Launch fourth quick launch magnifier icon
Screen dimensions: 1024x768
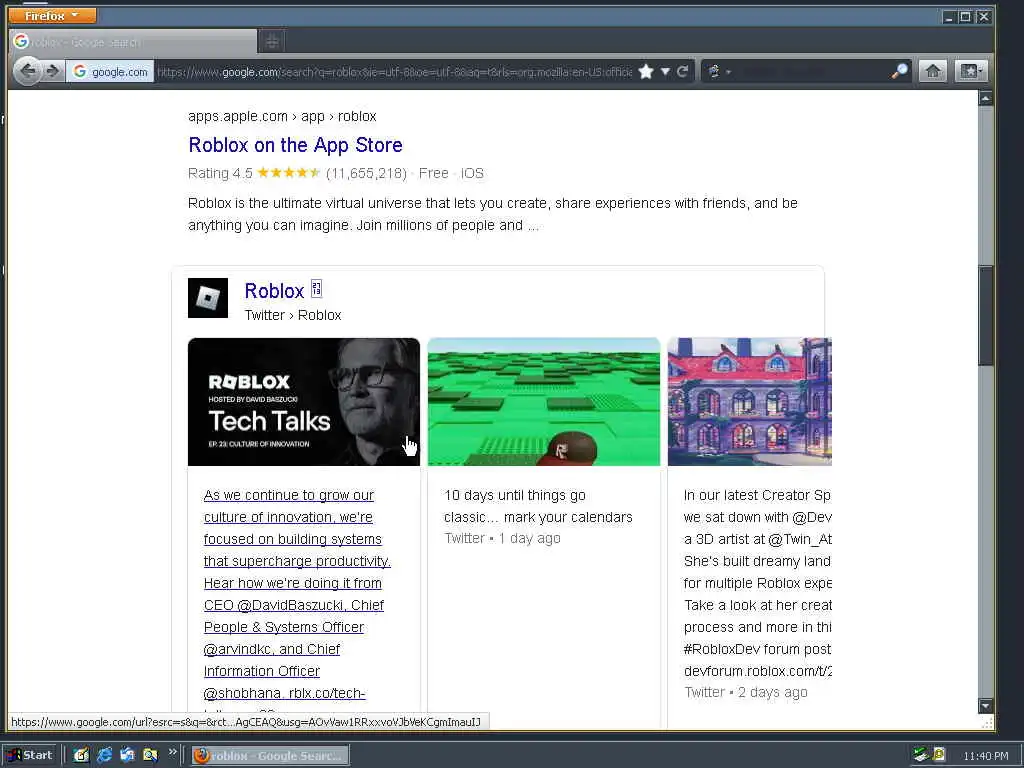(150, 755)
